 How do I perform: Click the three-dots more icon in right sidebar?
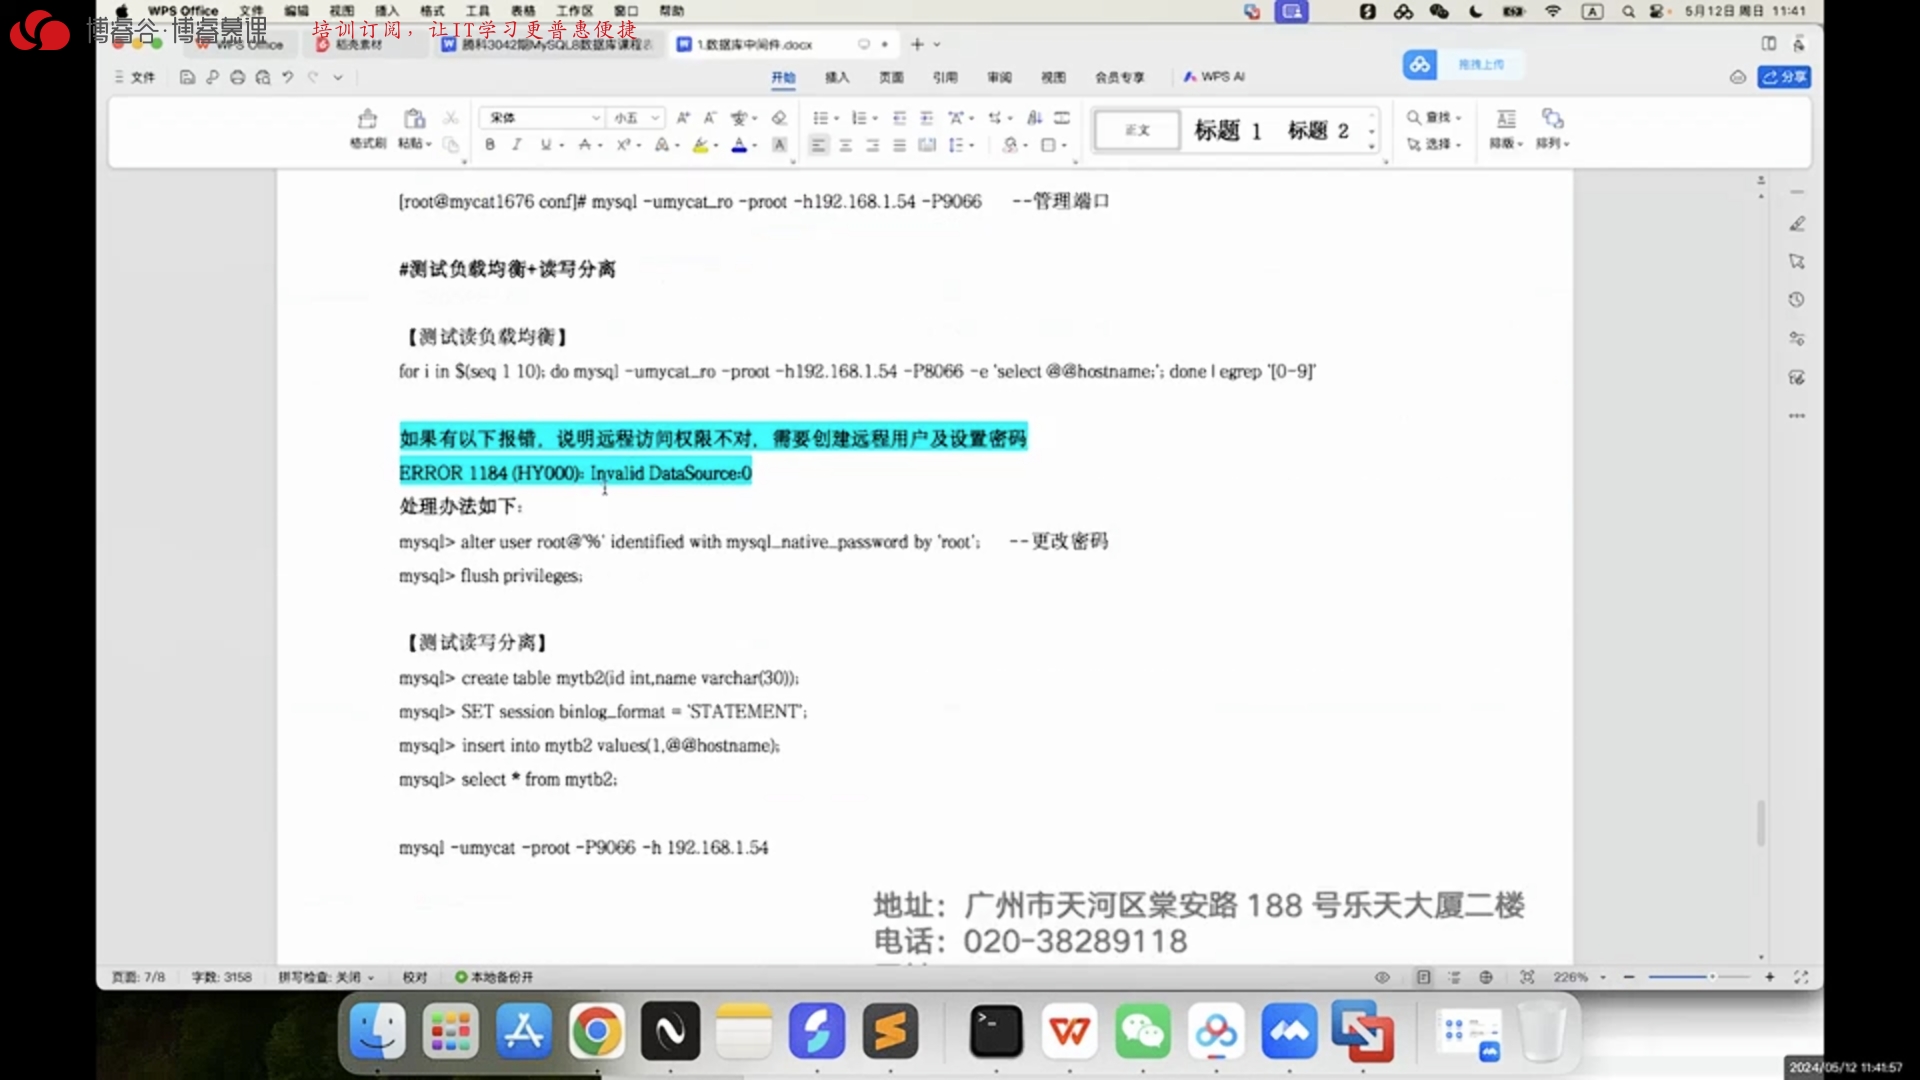(1797, 416)
